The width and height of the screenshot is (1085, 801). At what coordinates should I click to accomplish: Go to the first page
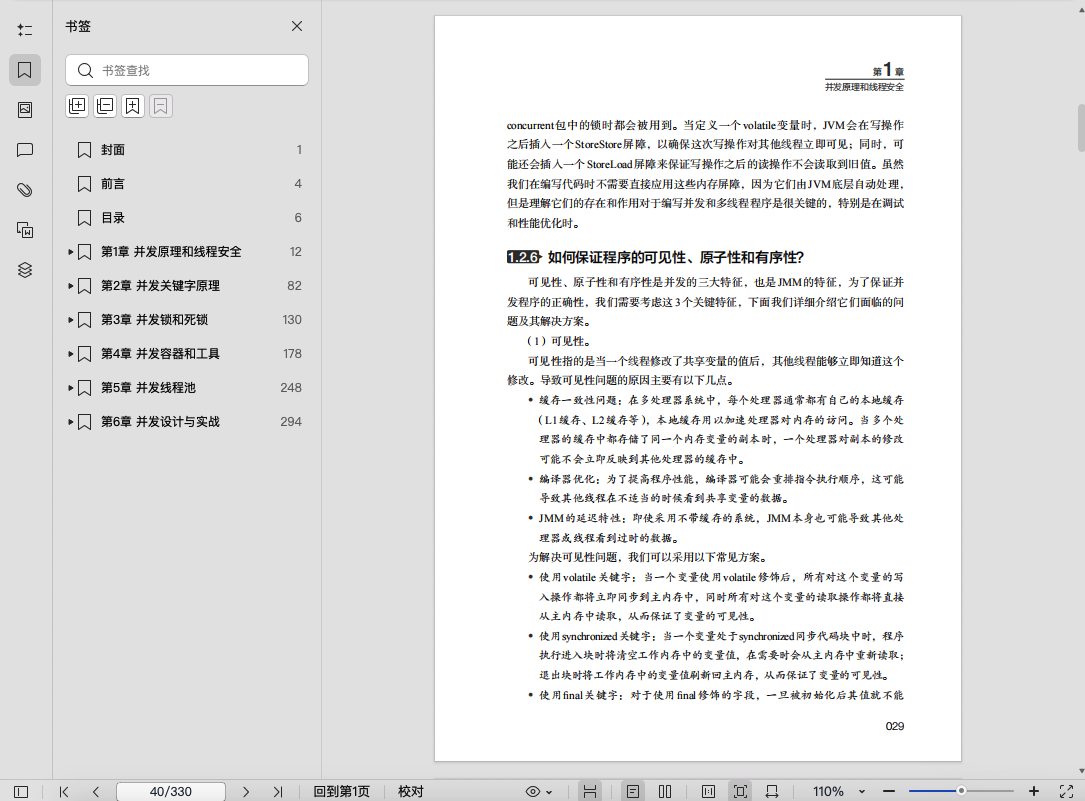pos(64,791)
